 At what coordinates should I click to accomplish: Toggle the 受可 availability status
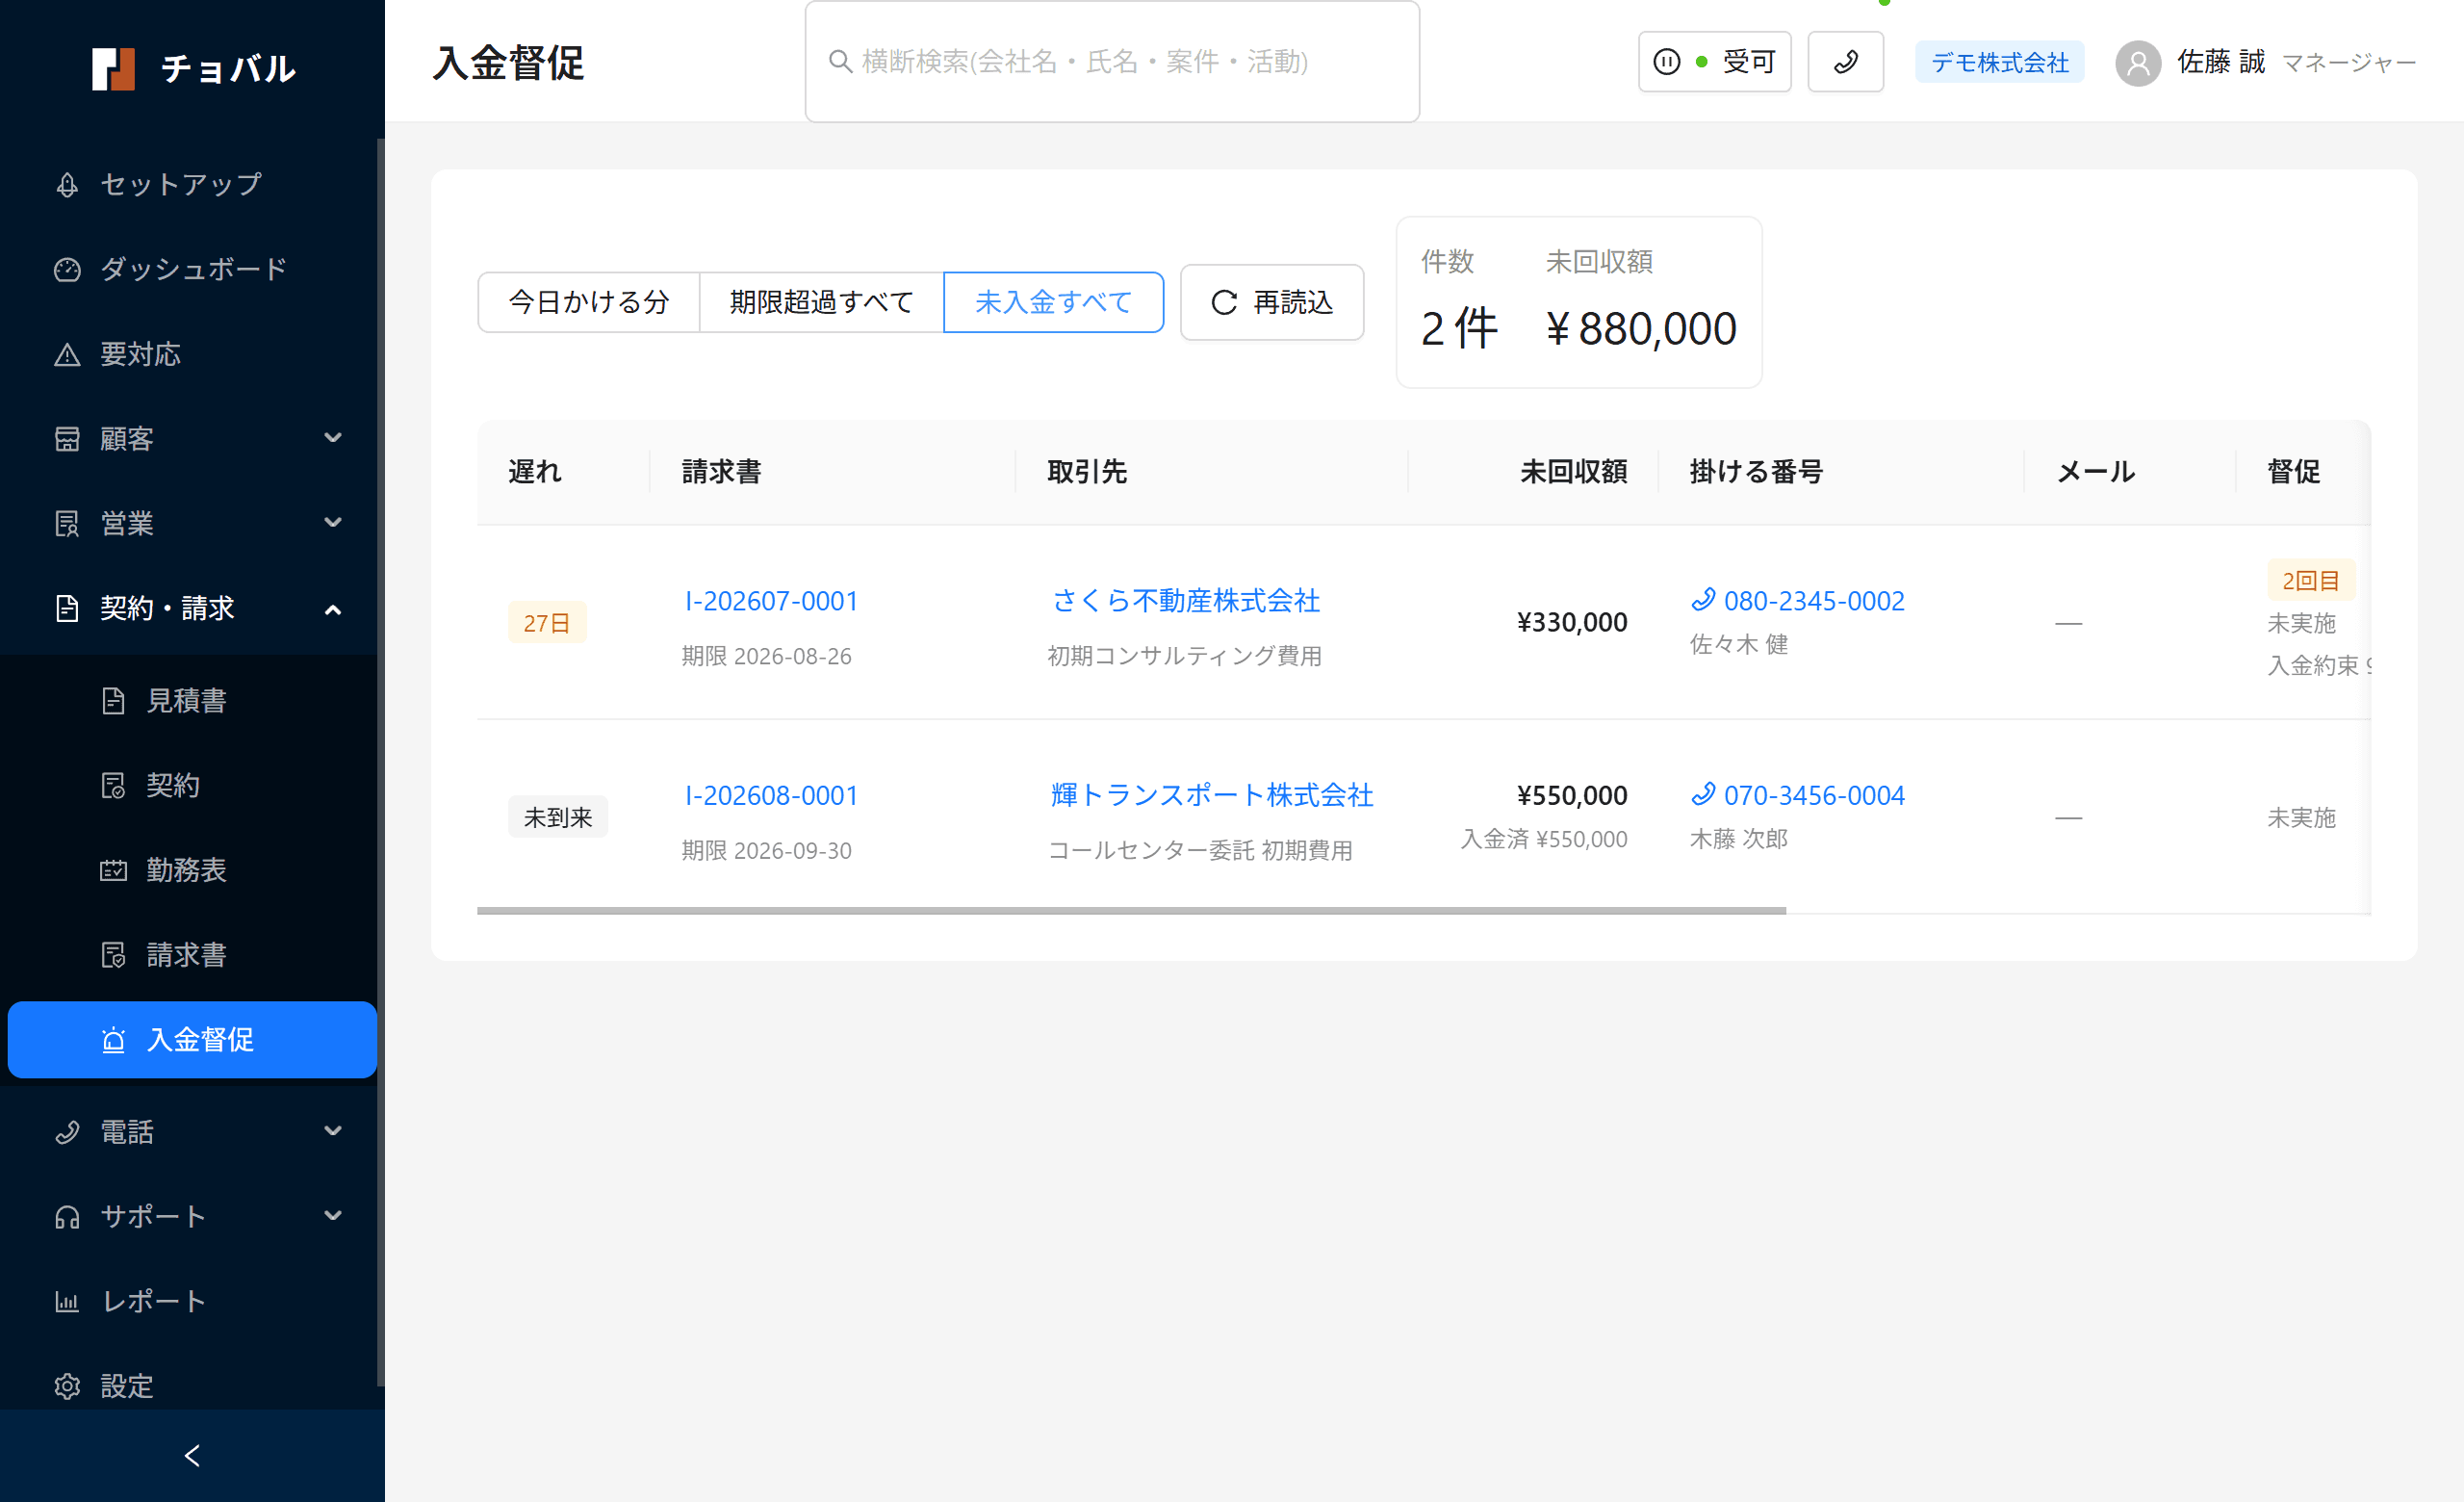coord(1714,62)
